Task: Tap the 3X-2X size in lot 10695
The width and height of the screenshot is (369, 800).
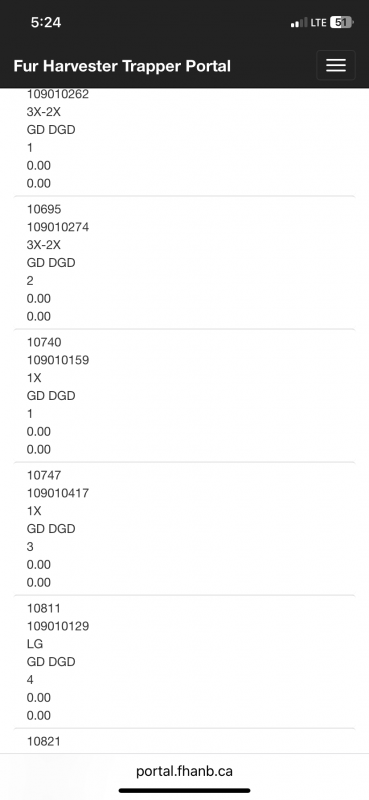Action: (43, 245)
